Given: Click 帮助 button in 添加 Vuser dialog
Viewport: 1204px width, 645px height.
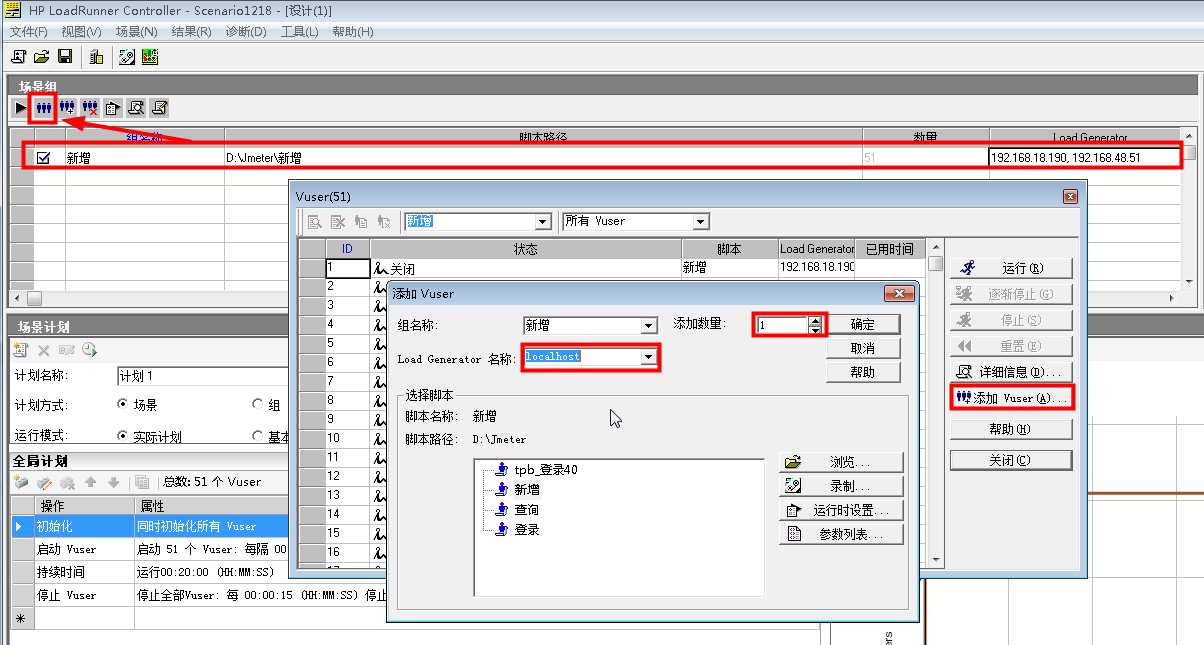Looking at the screenshot, I should click(x=862, y=372).
